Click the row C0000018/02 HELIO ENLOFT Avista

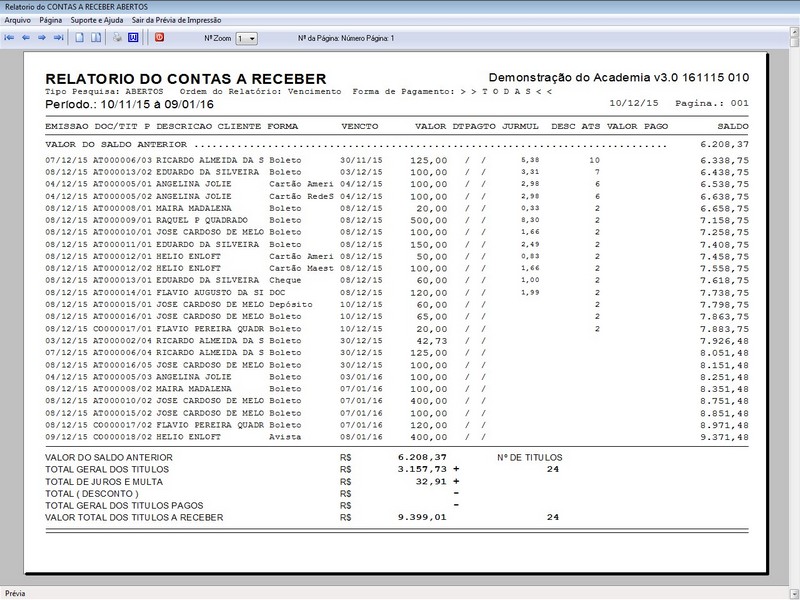pos(397,437)
